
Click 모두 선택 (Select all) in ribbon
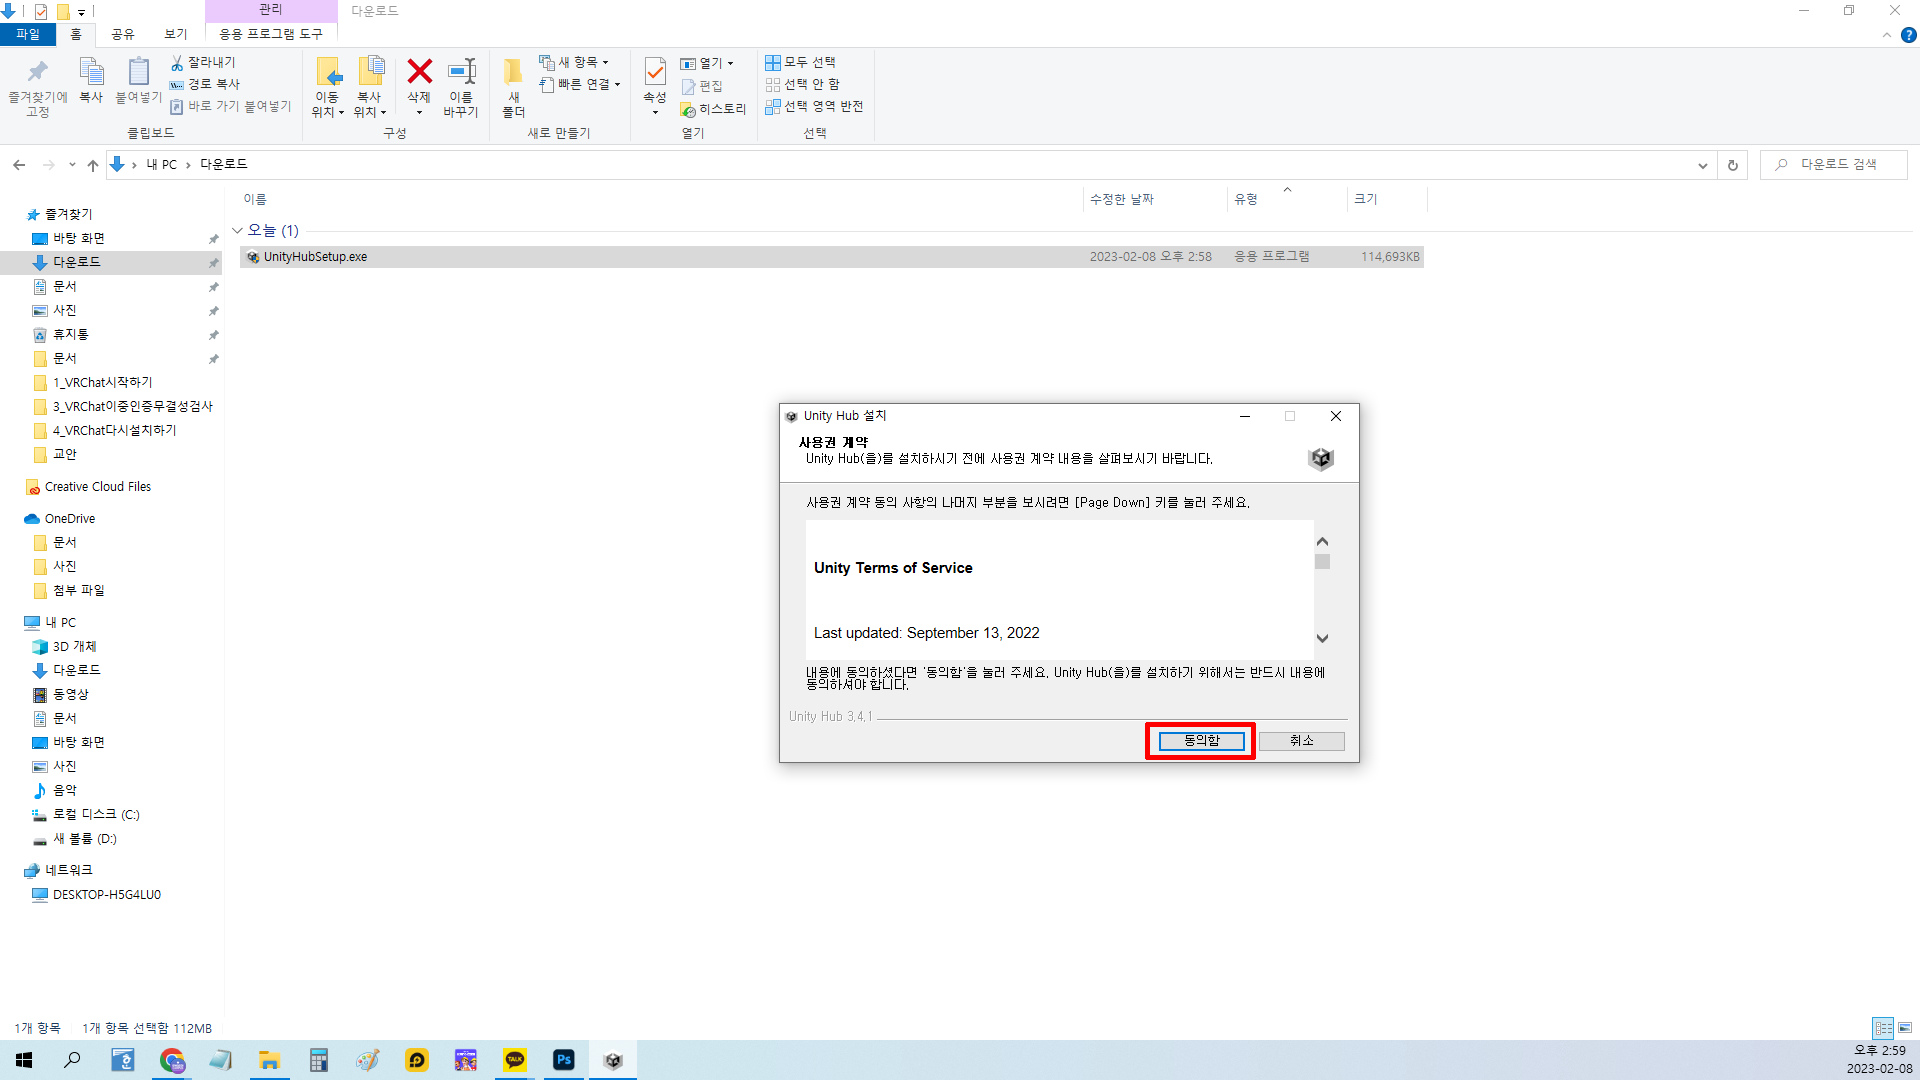(800, 62)
